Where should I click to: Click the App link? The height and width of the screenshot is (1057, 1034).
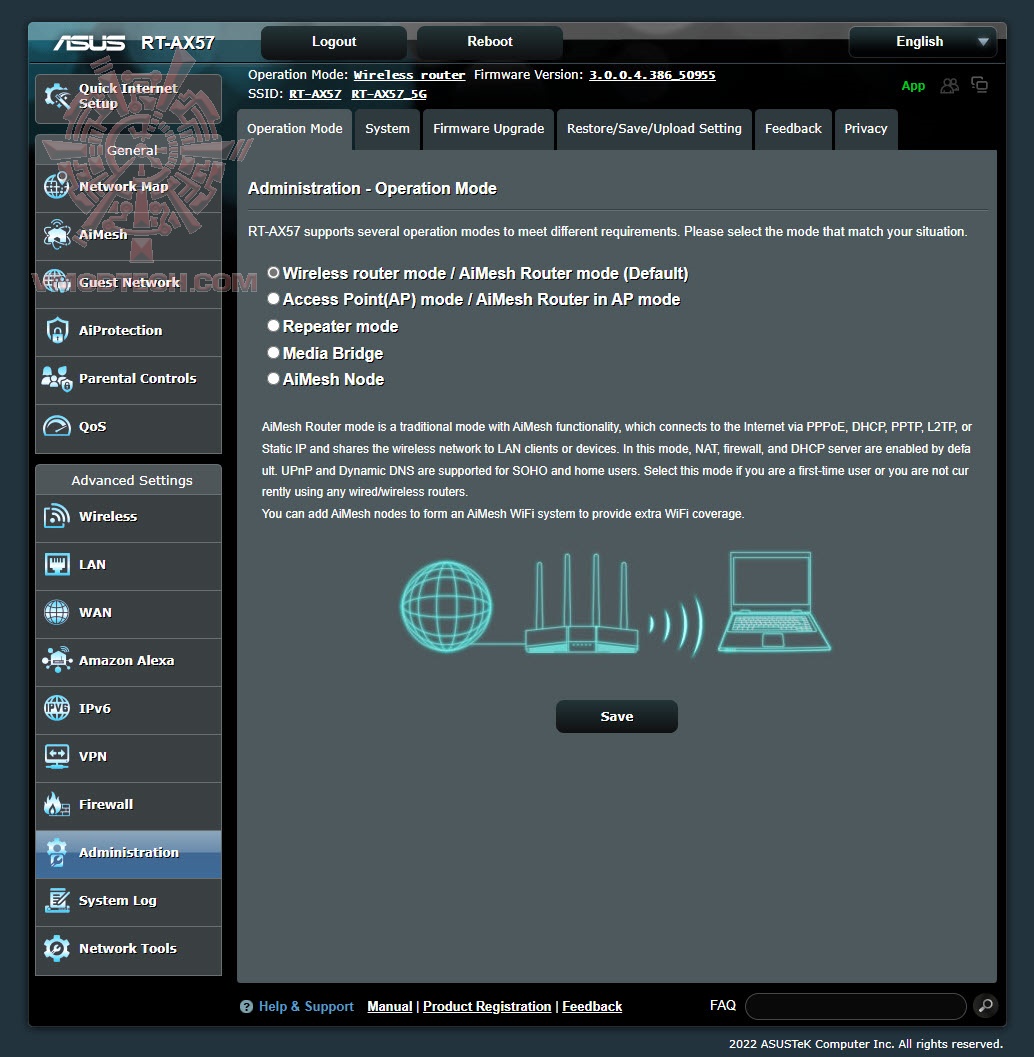(913, 86)
